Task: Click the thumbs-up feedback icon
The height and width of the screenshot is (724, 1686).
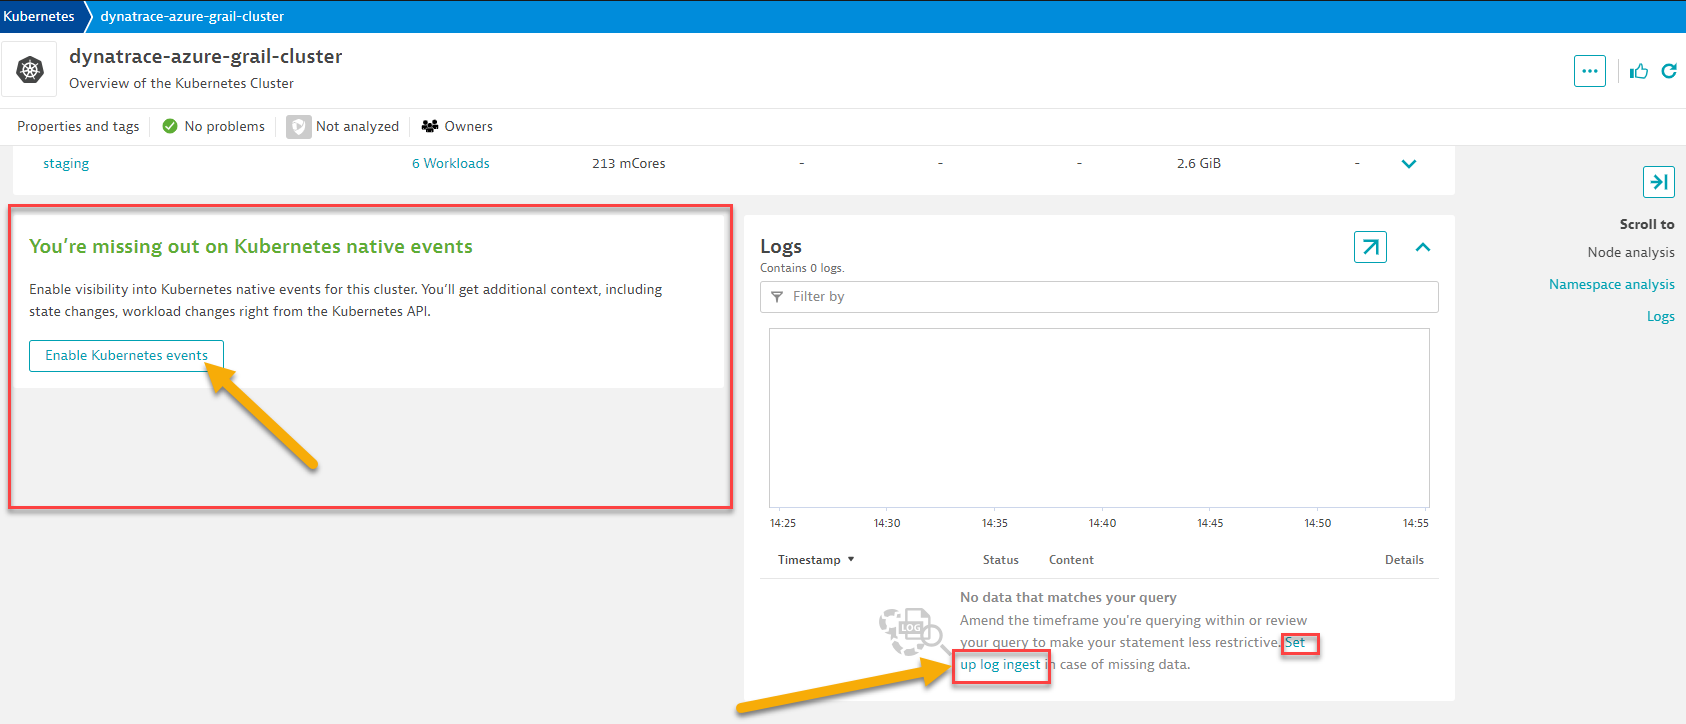Action: pos(1638,71)
